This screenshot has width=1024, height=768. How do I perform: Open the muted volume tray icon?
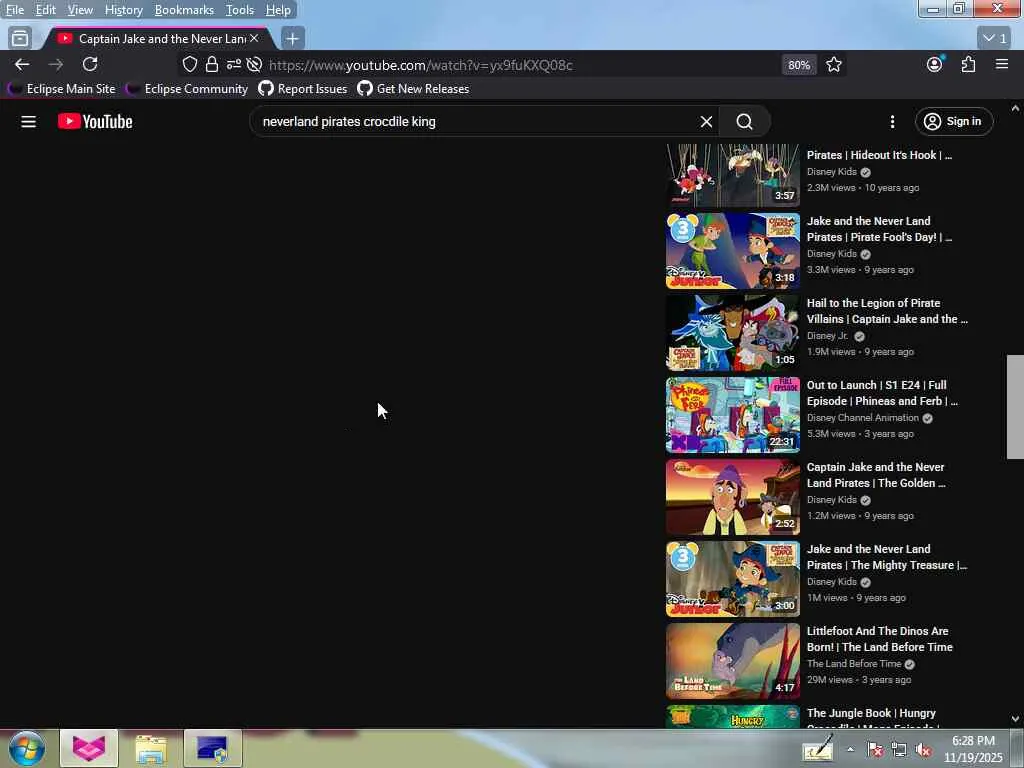923,750
